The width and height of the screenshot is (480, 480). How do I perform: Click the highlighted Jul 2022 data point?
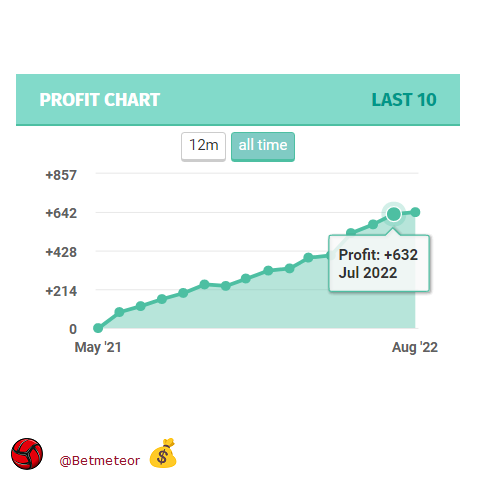coord(394,214)
